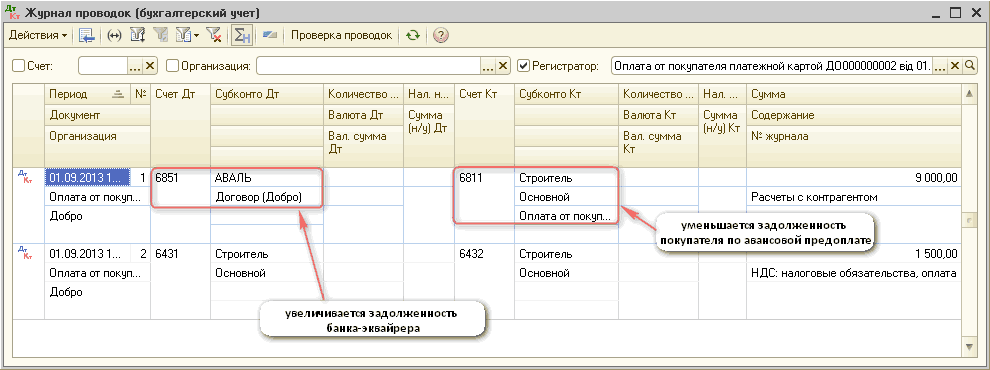Image resolution: width=990 pixels, height=370 pixels.
Task: Click the Субконто Кт column header
Action: 566,94
